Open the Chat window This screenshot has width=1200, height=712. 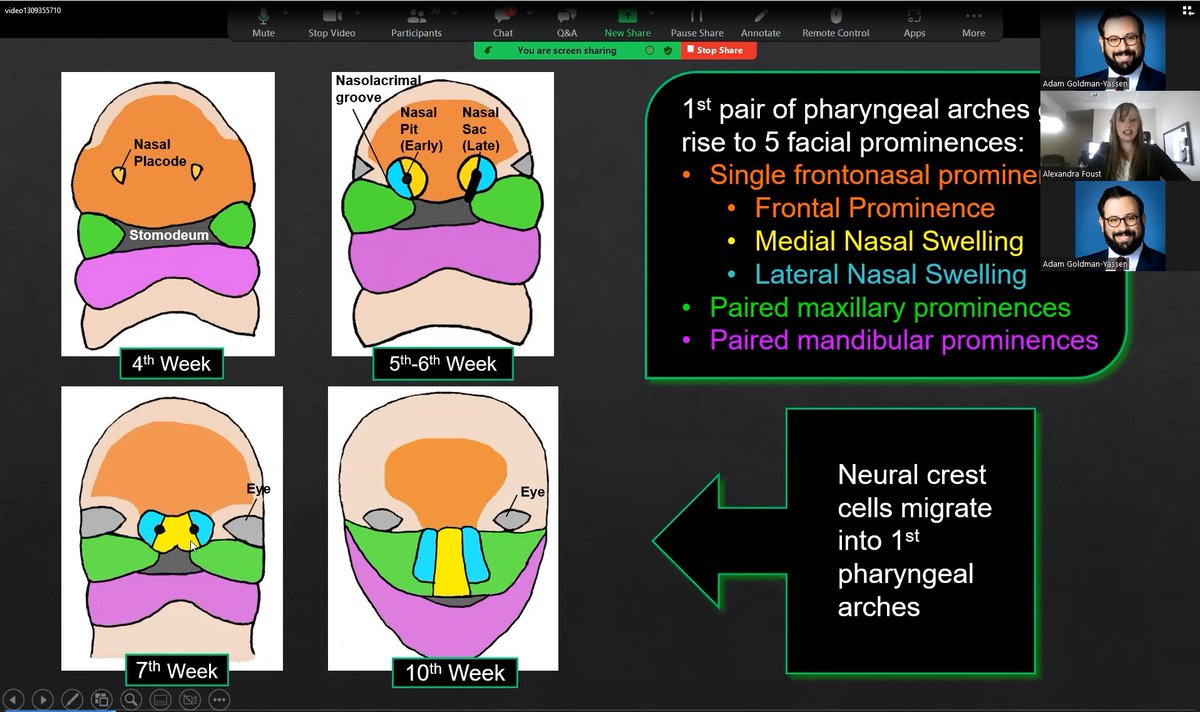502,20
